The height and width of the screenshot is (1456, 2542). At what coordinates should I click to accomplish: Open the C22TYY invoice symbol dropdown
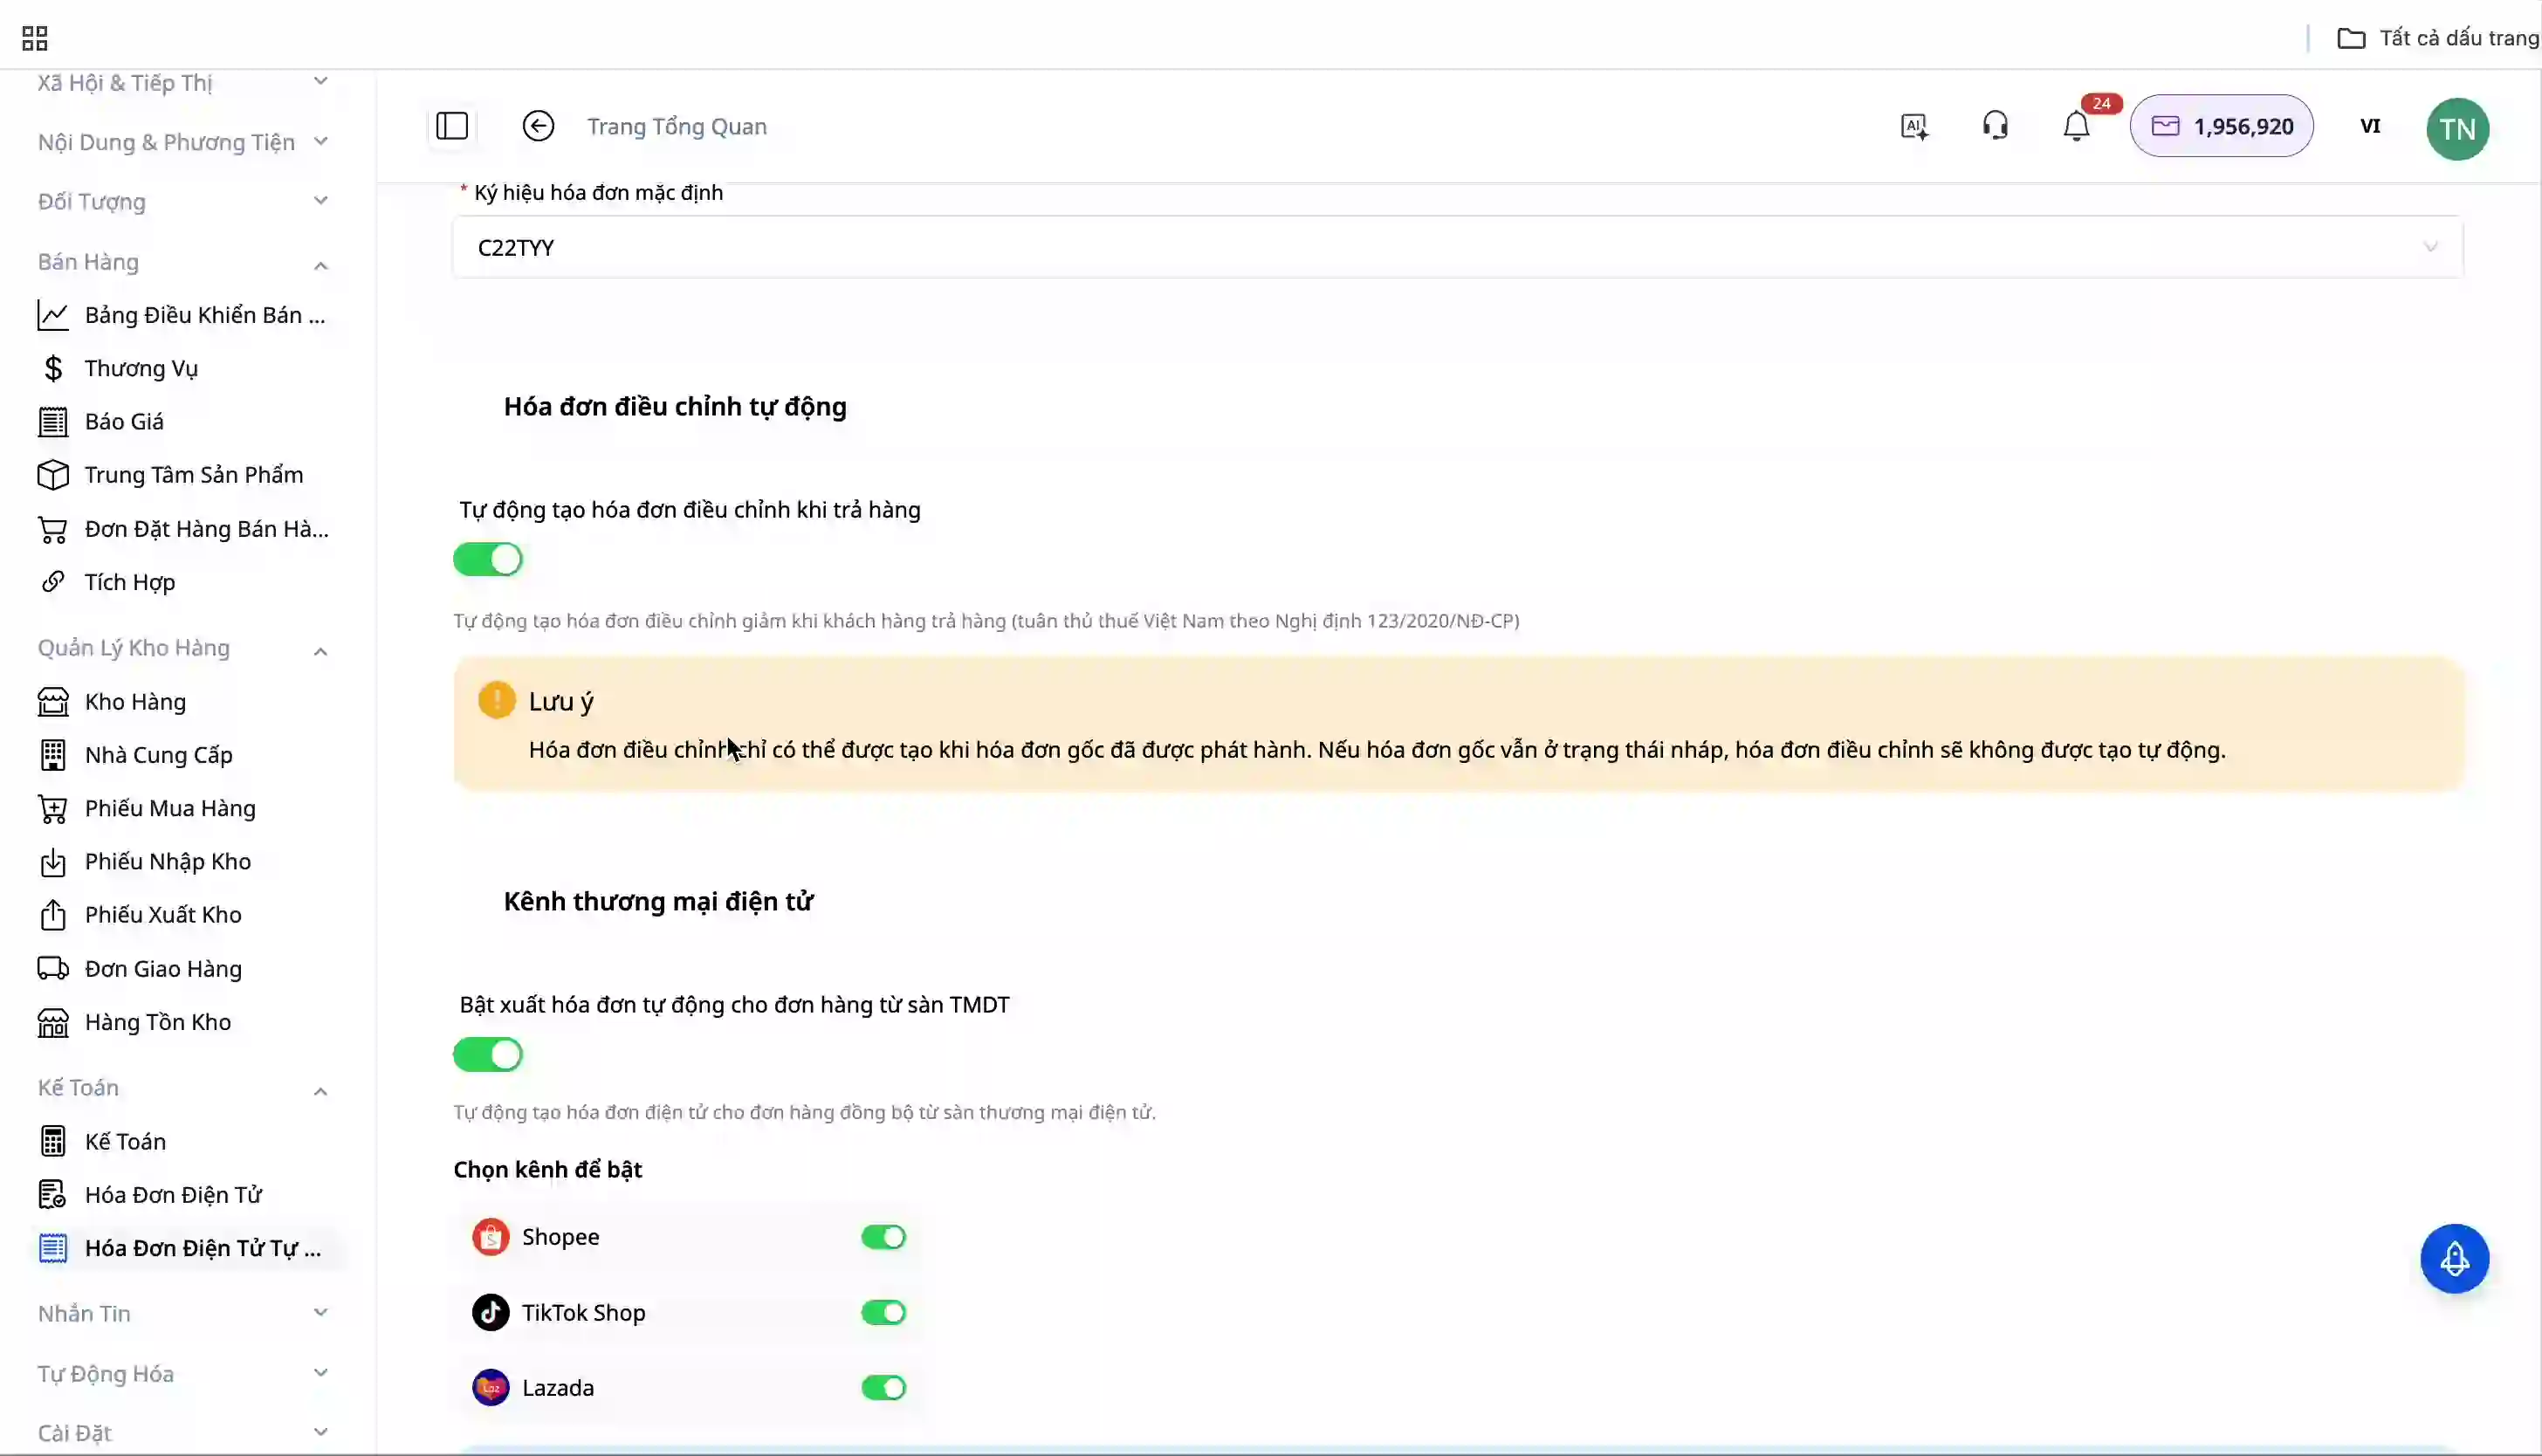[1457, 247]
